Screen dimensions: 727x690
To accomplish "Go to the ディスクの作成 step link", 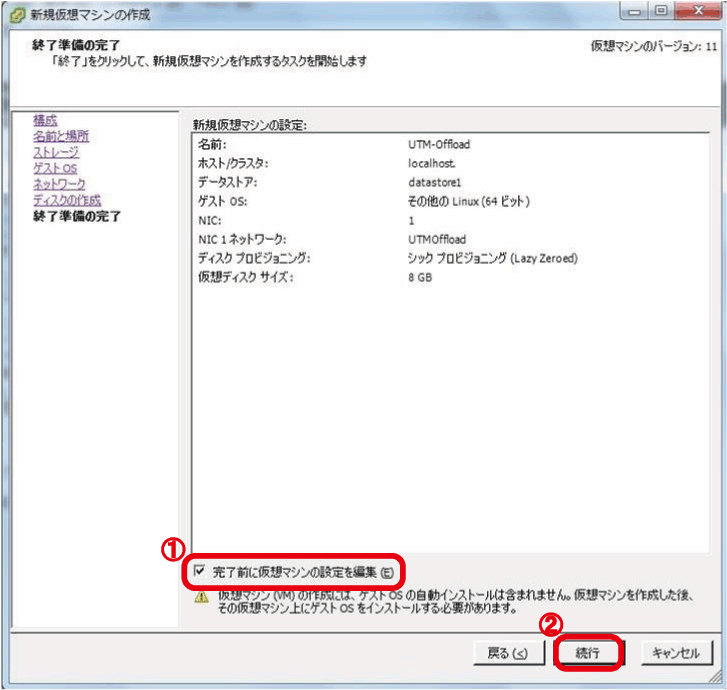I will (x=67, y=200).
